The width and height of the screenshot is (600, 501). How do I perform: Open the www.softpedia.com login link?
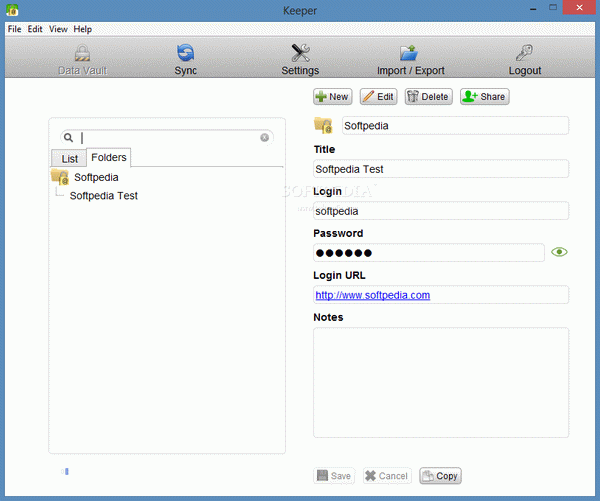pos(372,295)
